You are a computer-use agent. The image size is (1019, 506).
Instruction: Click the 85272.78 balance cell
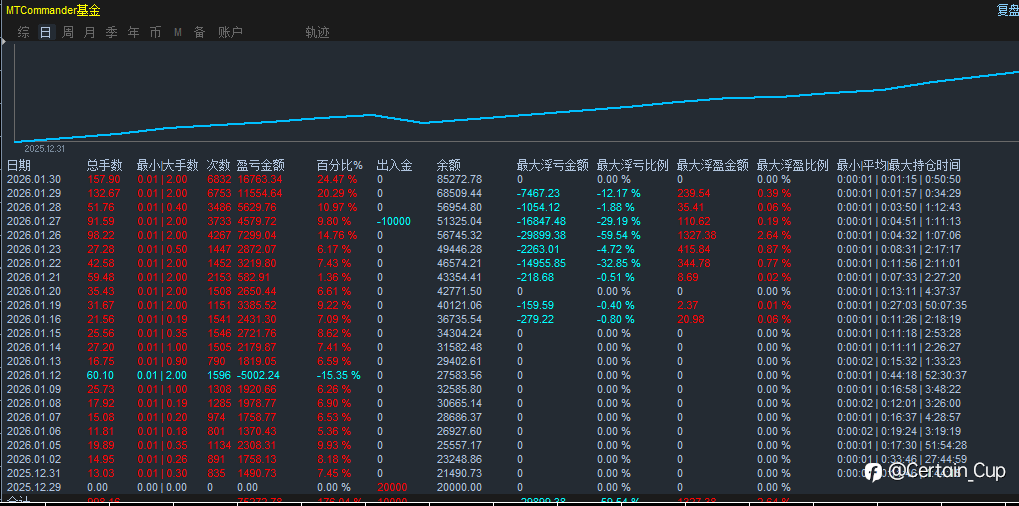click(459, 179)
